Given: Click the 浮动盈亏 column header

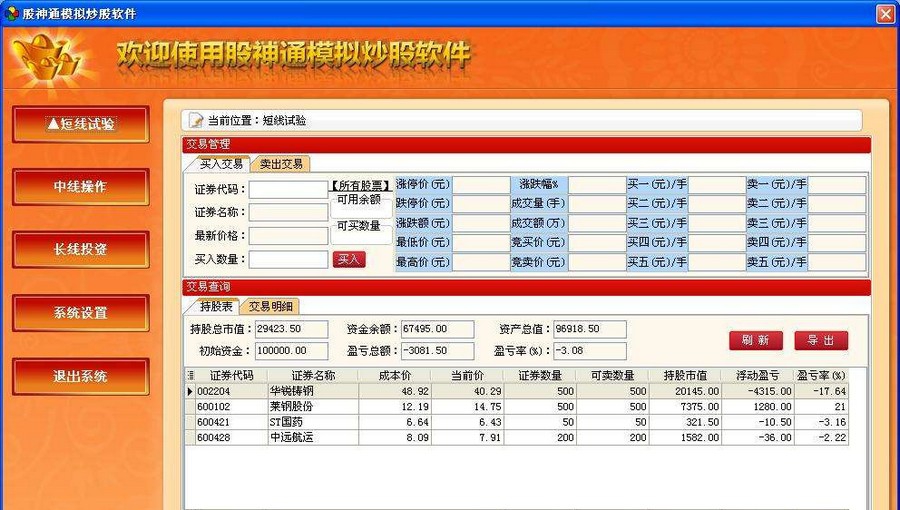Looking at the screenshot, I should pyautogui.click(x=758, y=375).
